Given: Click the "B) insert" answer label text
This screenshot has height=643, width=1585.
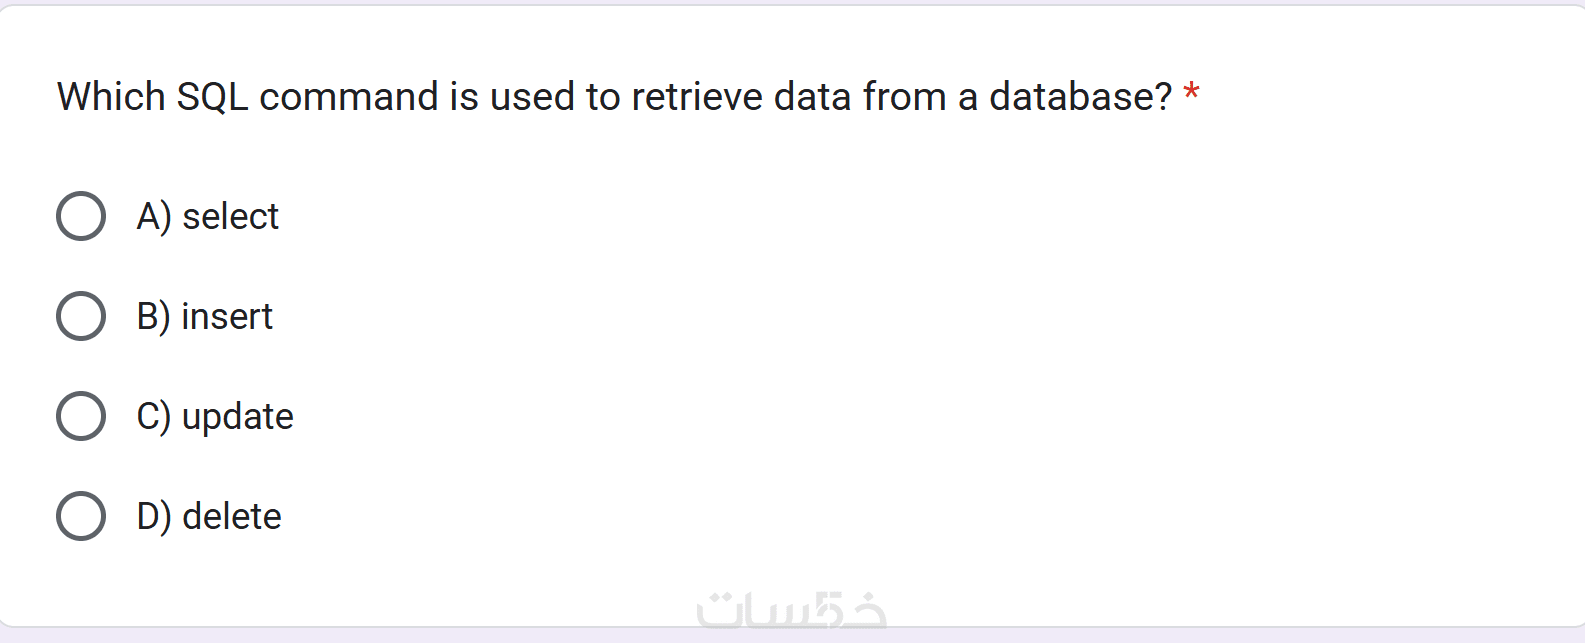Looking at the screenshot, I should pyautogui.click(x=205, y=316).
